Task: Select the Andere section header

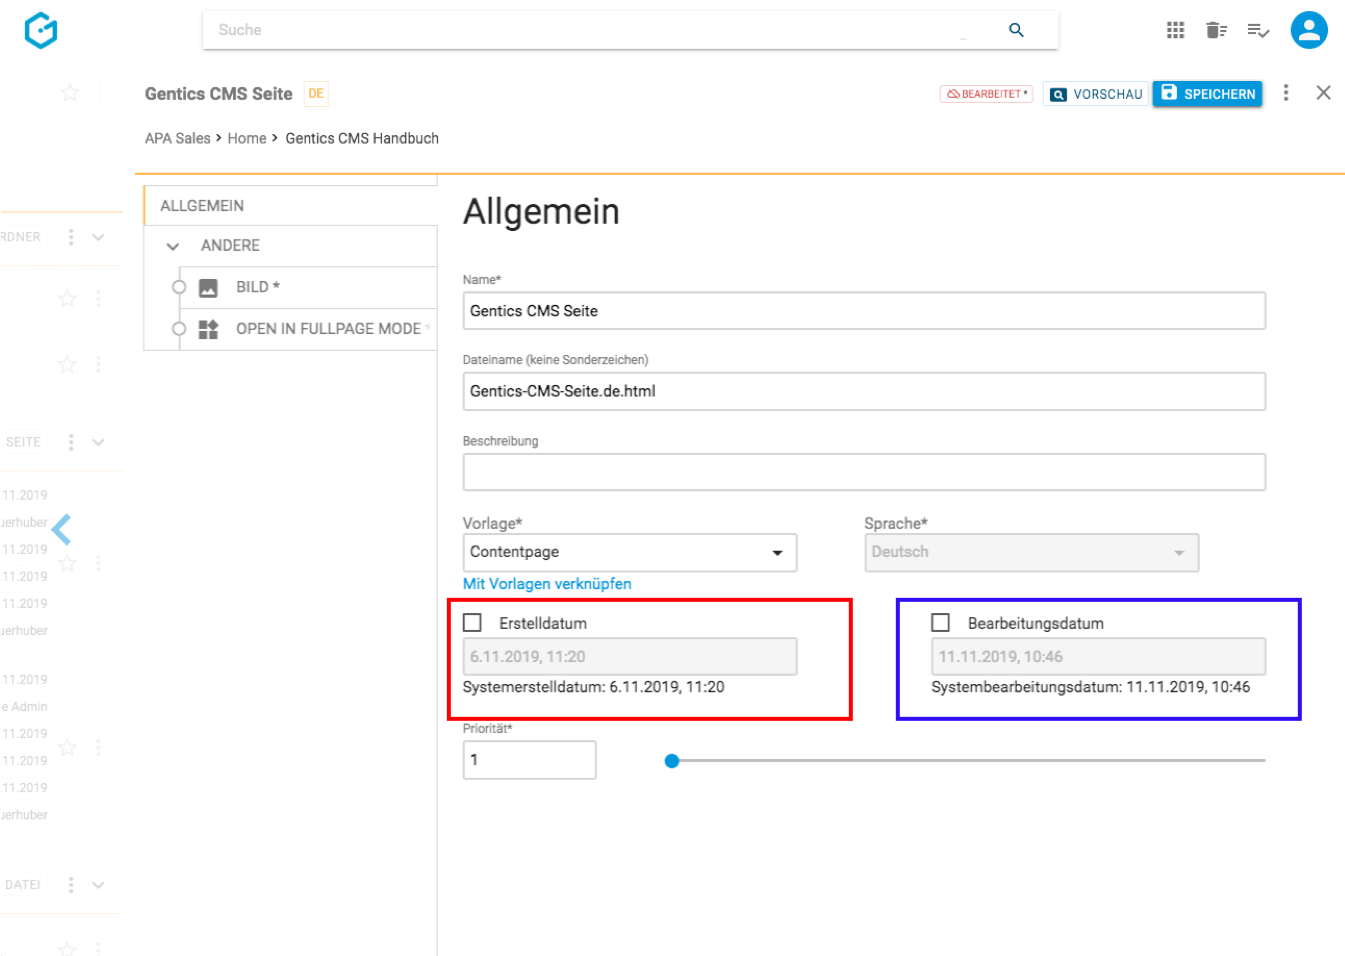Action: pos(291,246)
